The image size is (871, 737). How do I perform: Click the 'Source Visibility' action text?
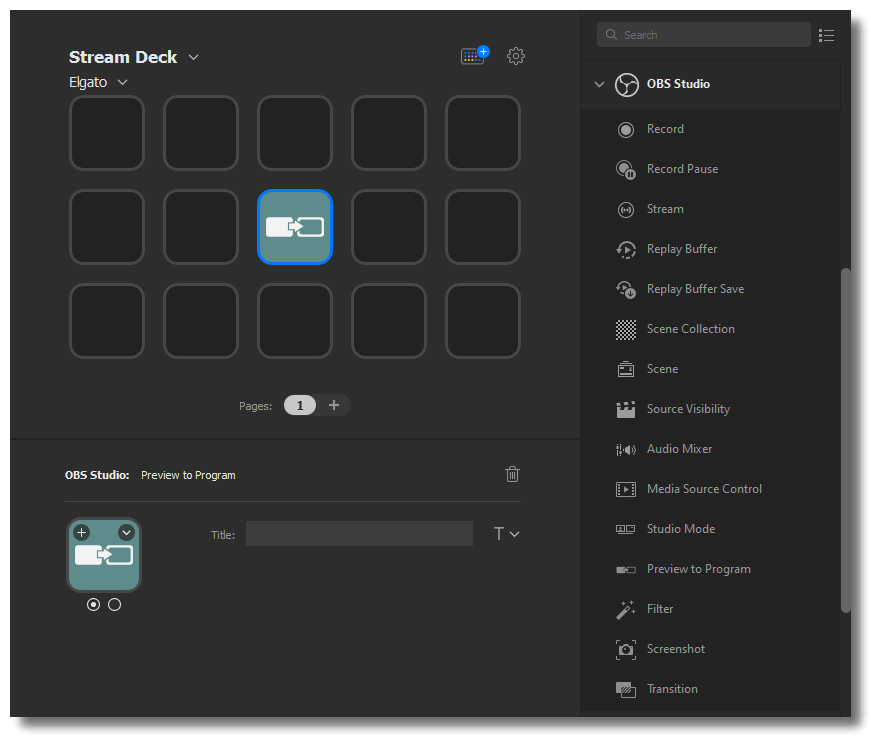point(688,409)
